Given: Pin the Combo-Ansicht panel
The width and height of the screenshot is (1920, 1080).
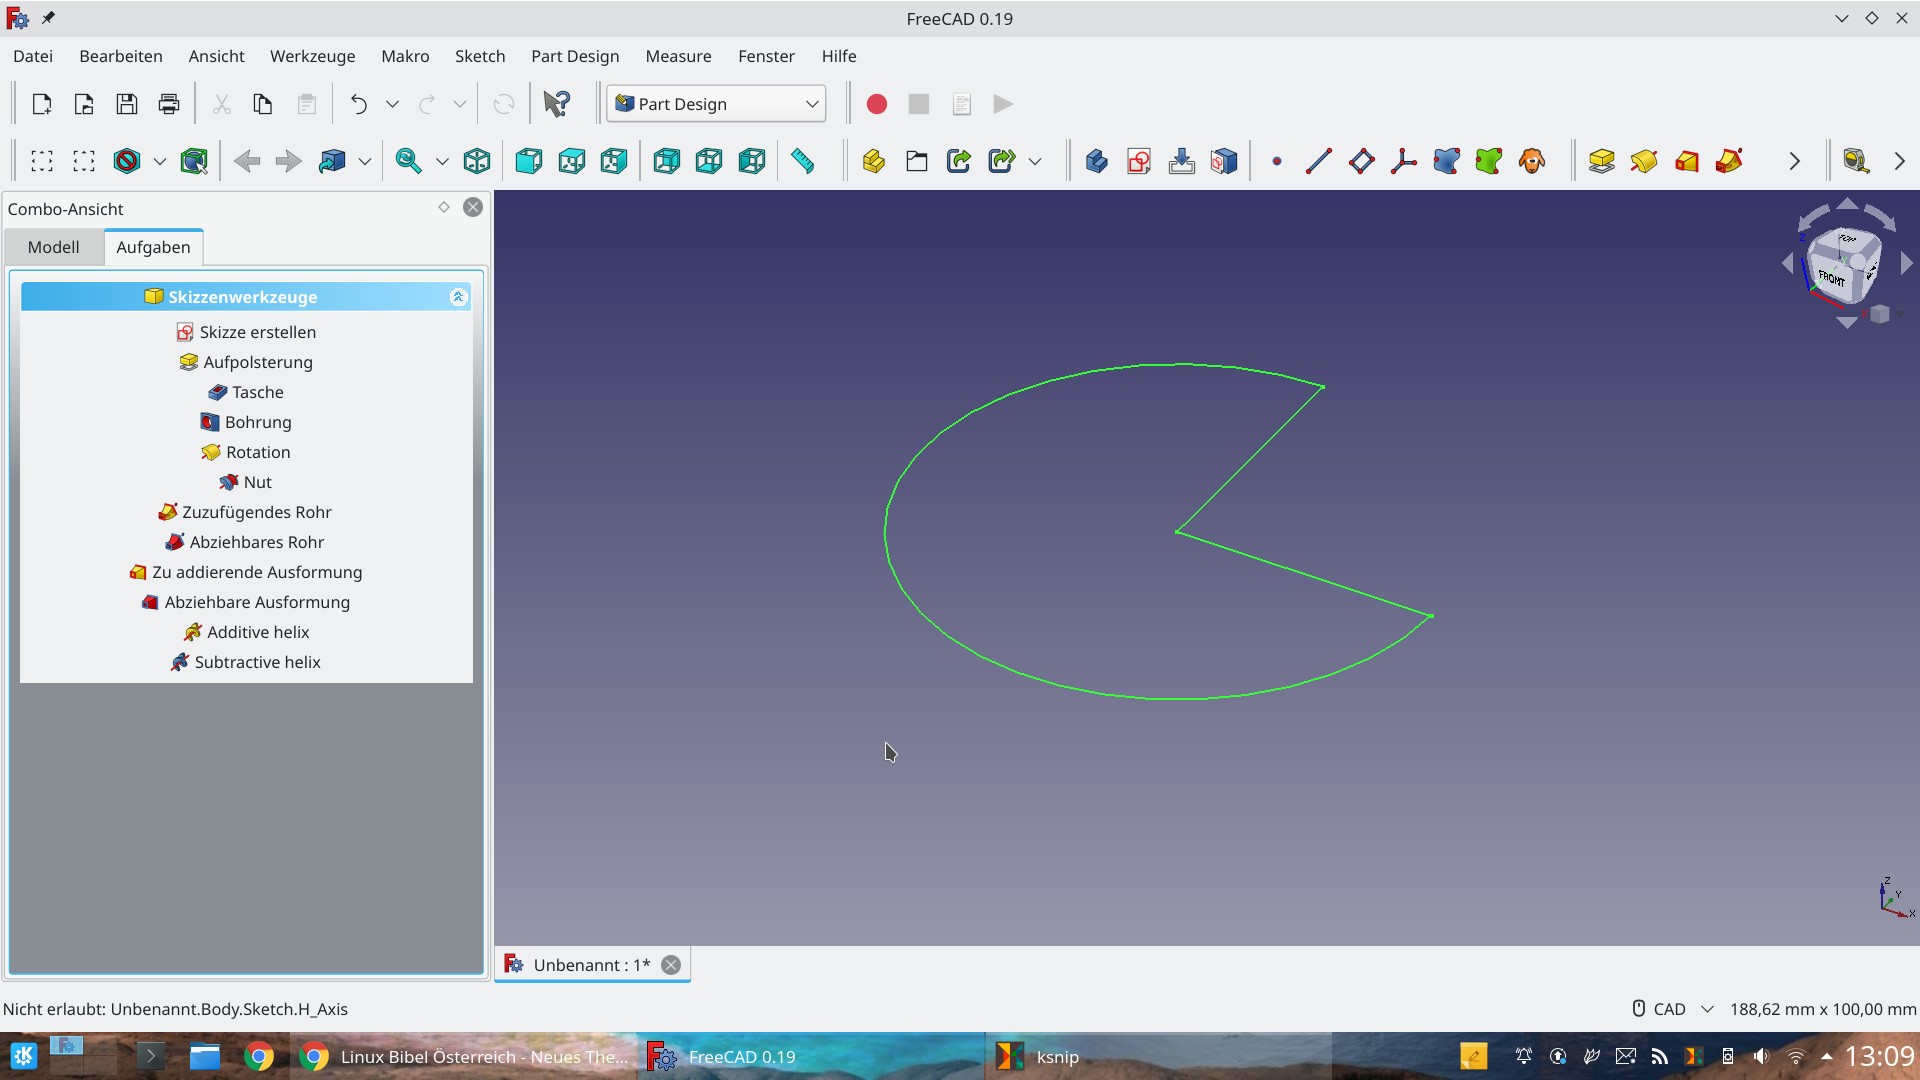Looking at the screenshot, I should coord(443,207).
